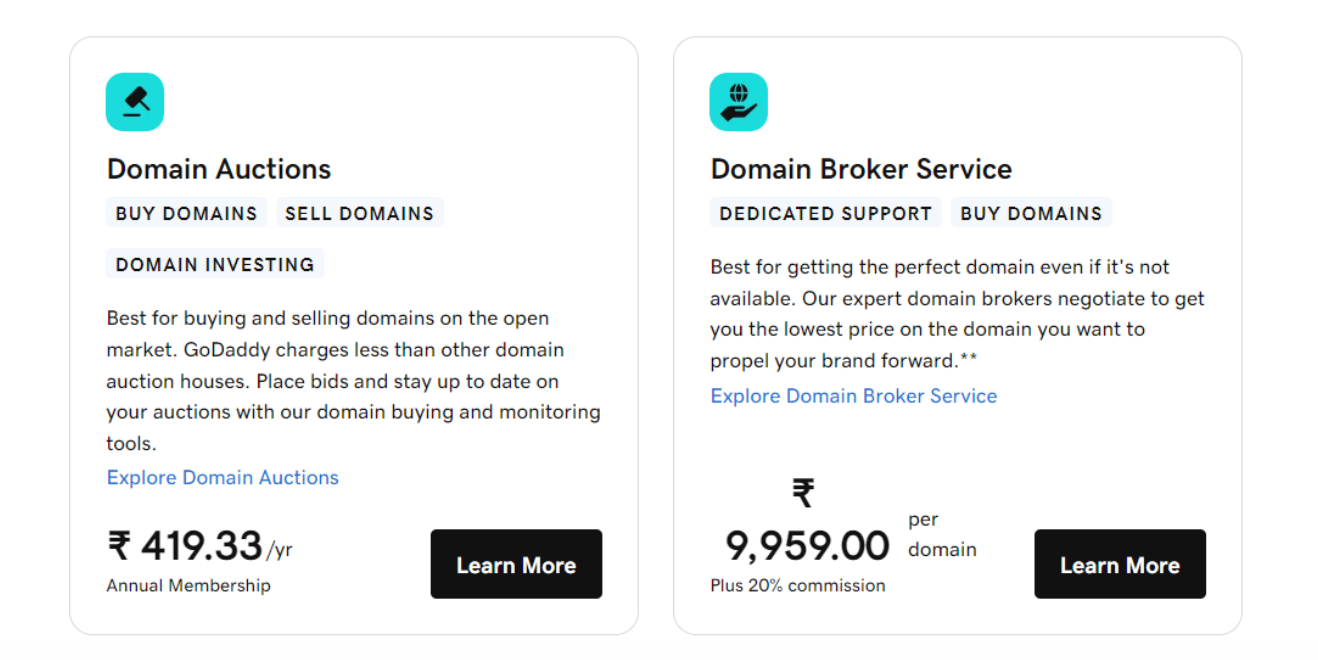Click the Domain Auctions description paragraph
The width and height of the screenshot is (1318, 660).
353,381
